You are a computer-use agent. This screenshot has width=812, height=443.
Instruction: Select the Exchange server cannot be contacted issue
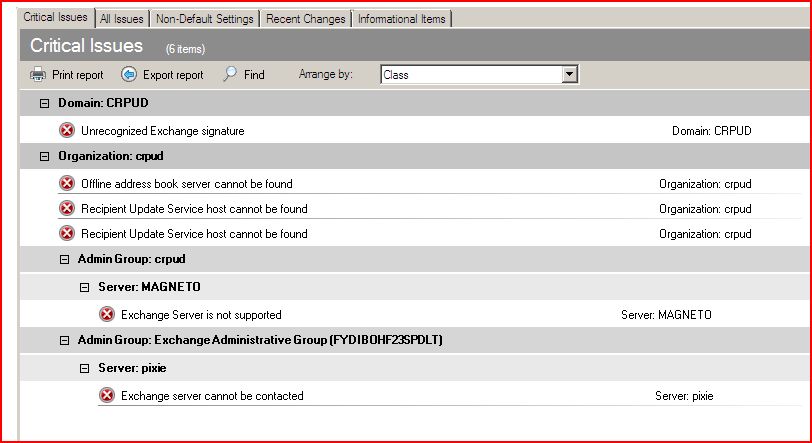point(212,396)
